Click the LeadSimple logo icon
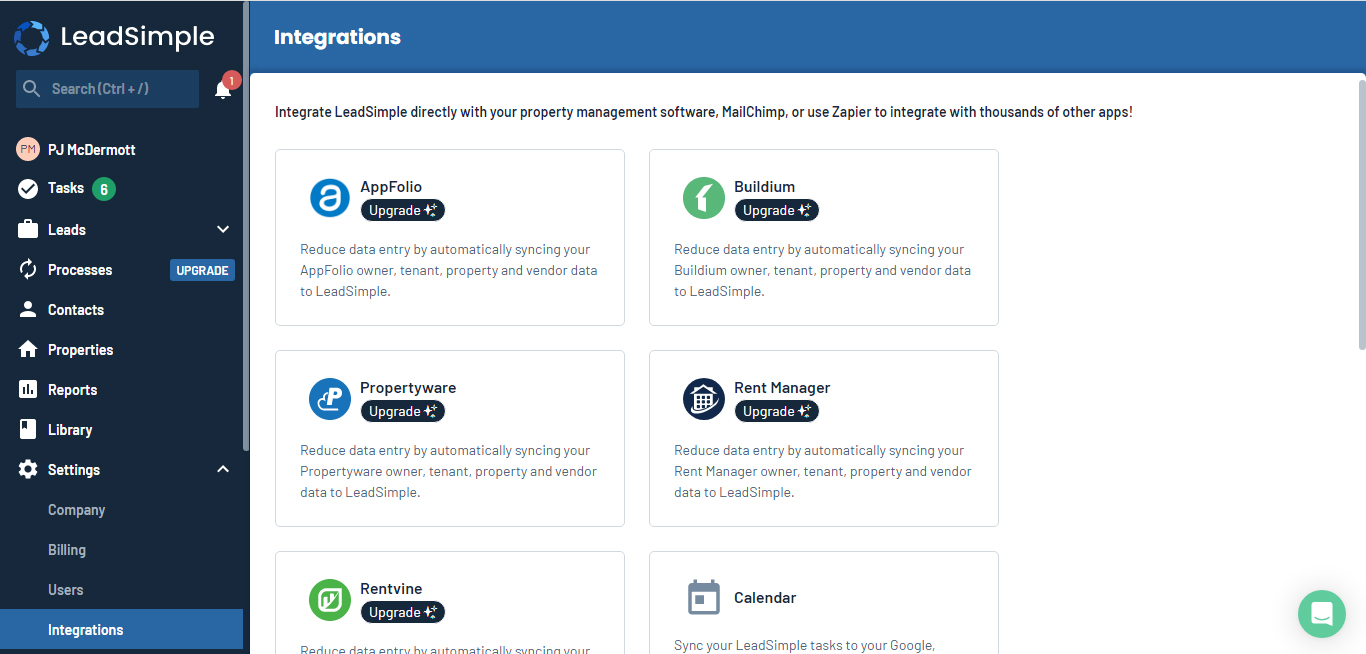1366x654 pixels. pyautogui.click(x=31, y=37)
